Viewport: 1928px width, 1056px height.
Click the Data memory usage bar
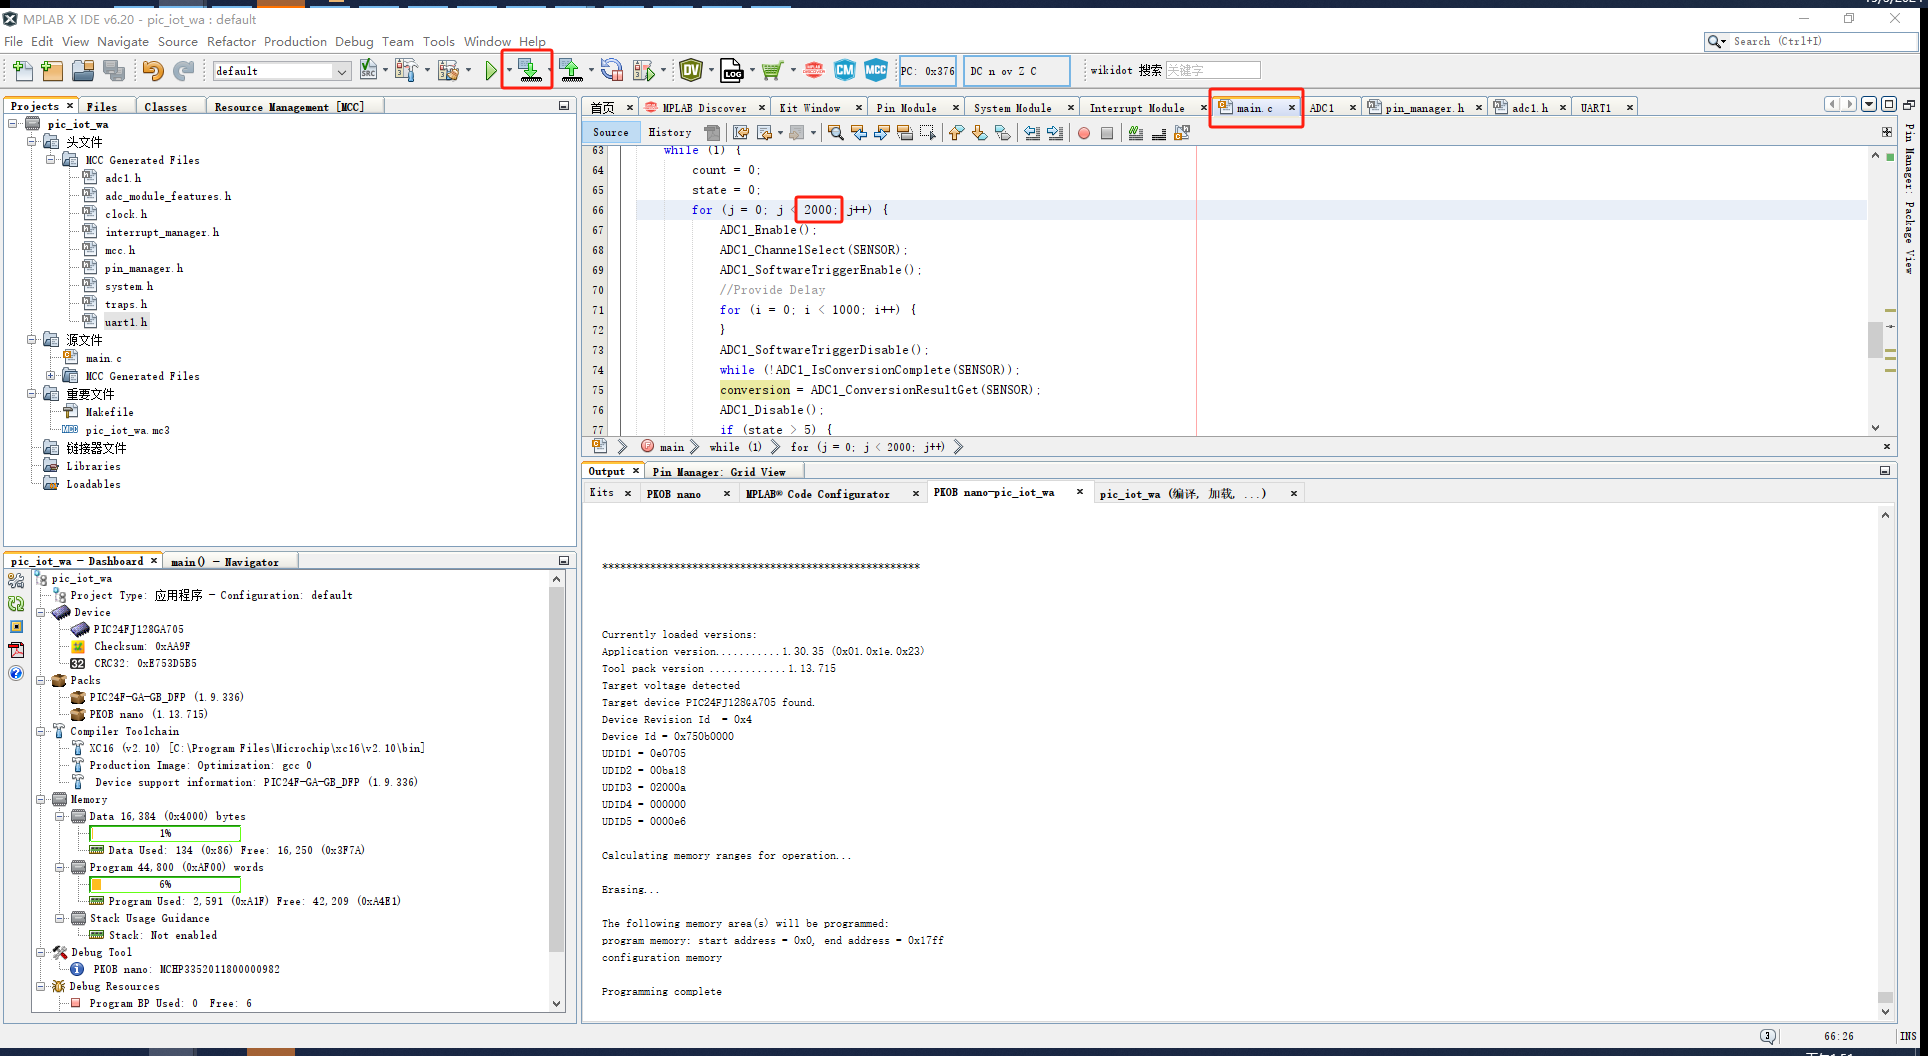tap(165, 833)
